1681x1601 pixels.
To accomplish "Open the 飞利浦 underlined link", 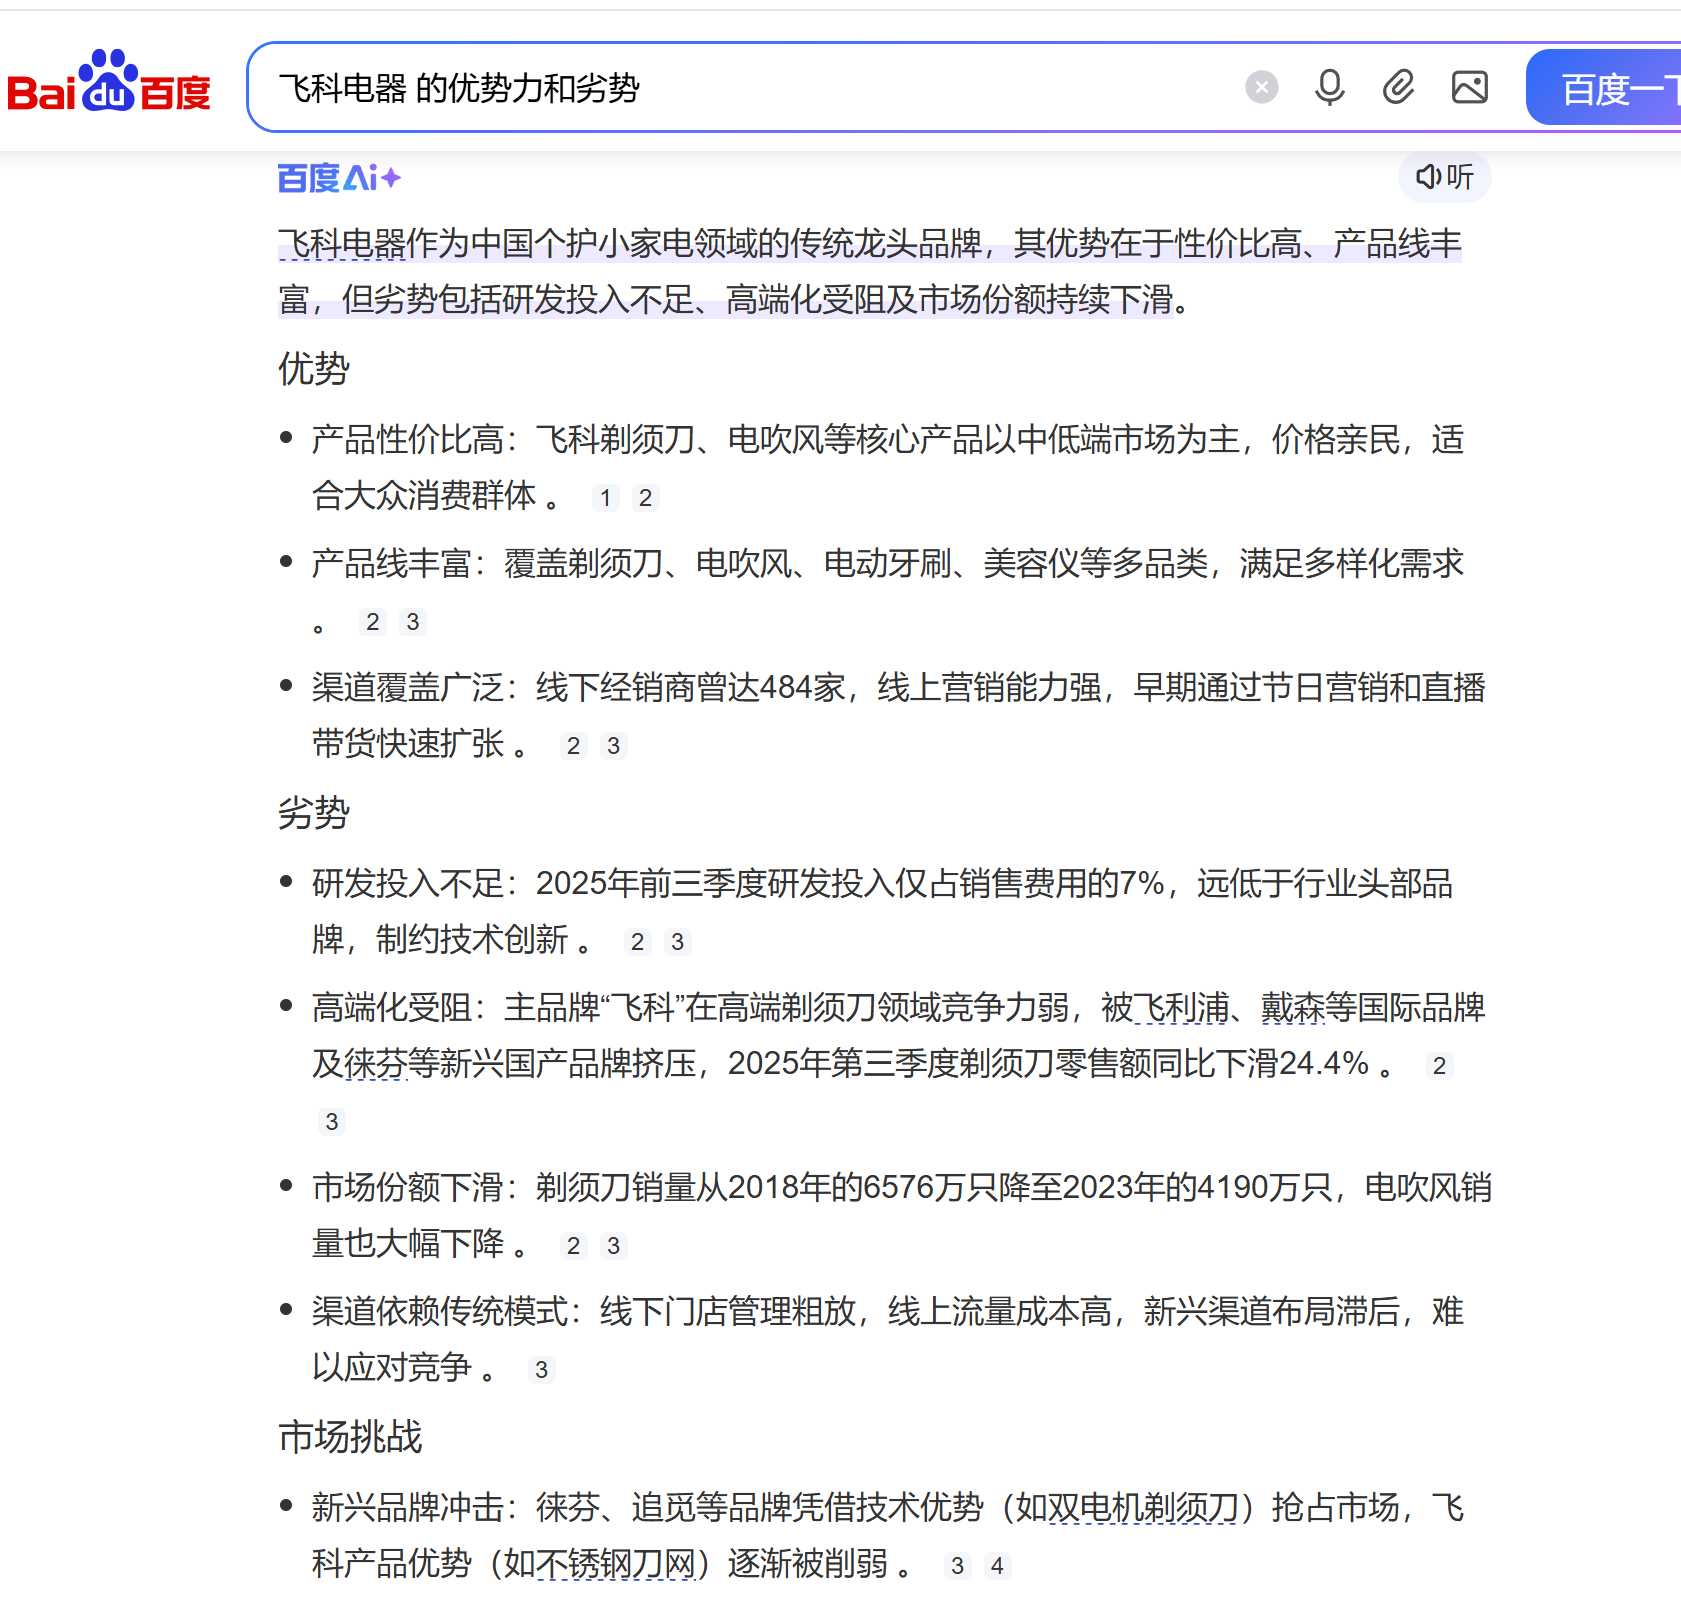I will [x=1182, y=1008].
